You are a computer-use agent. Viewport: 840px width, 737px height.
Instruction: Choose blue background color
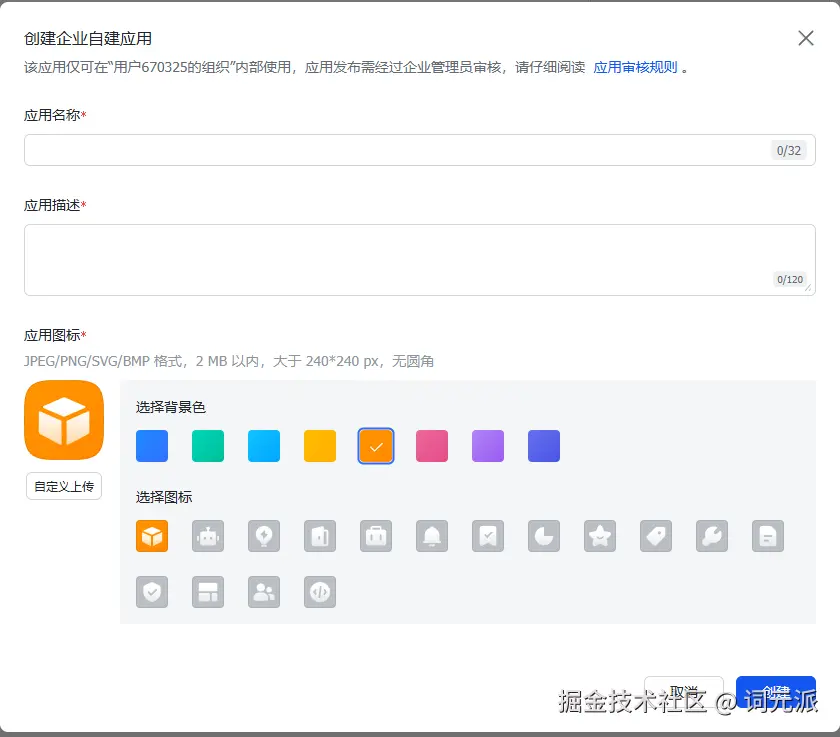(152, 446)
